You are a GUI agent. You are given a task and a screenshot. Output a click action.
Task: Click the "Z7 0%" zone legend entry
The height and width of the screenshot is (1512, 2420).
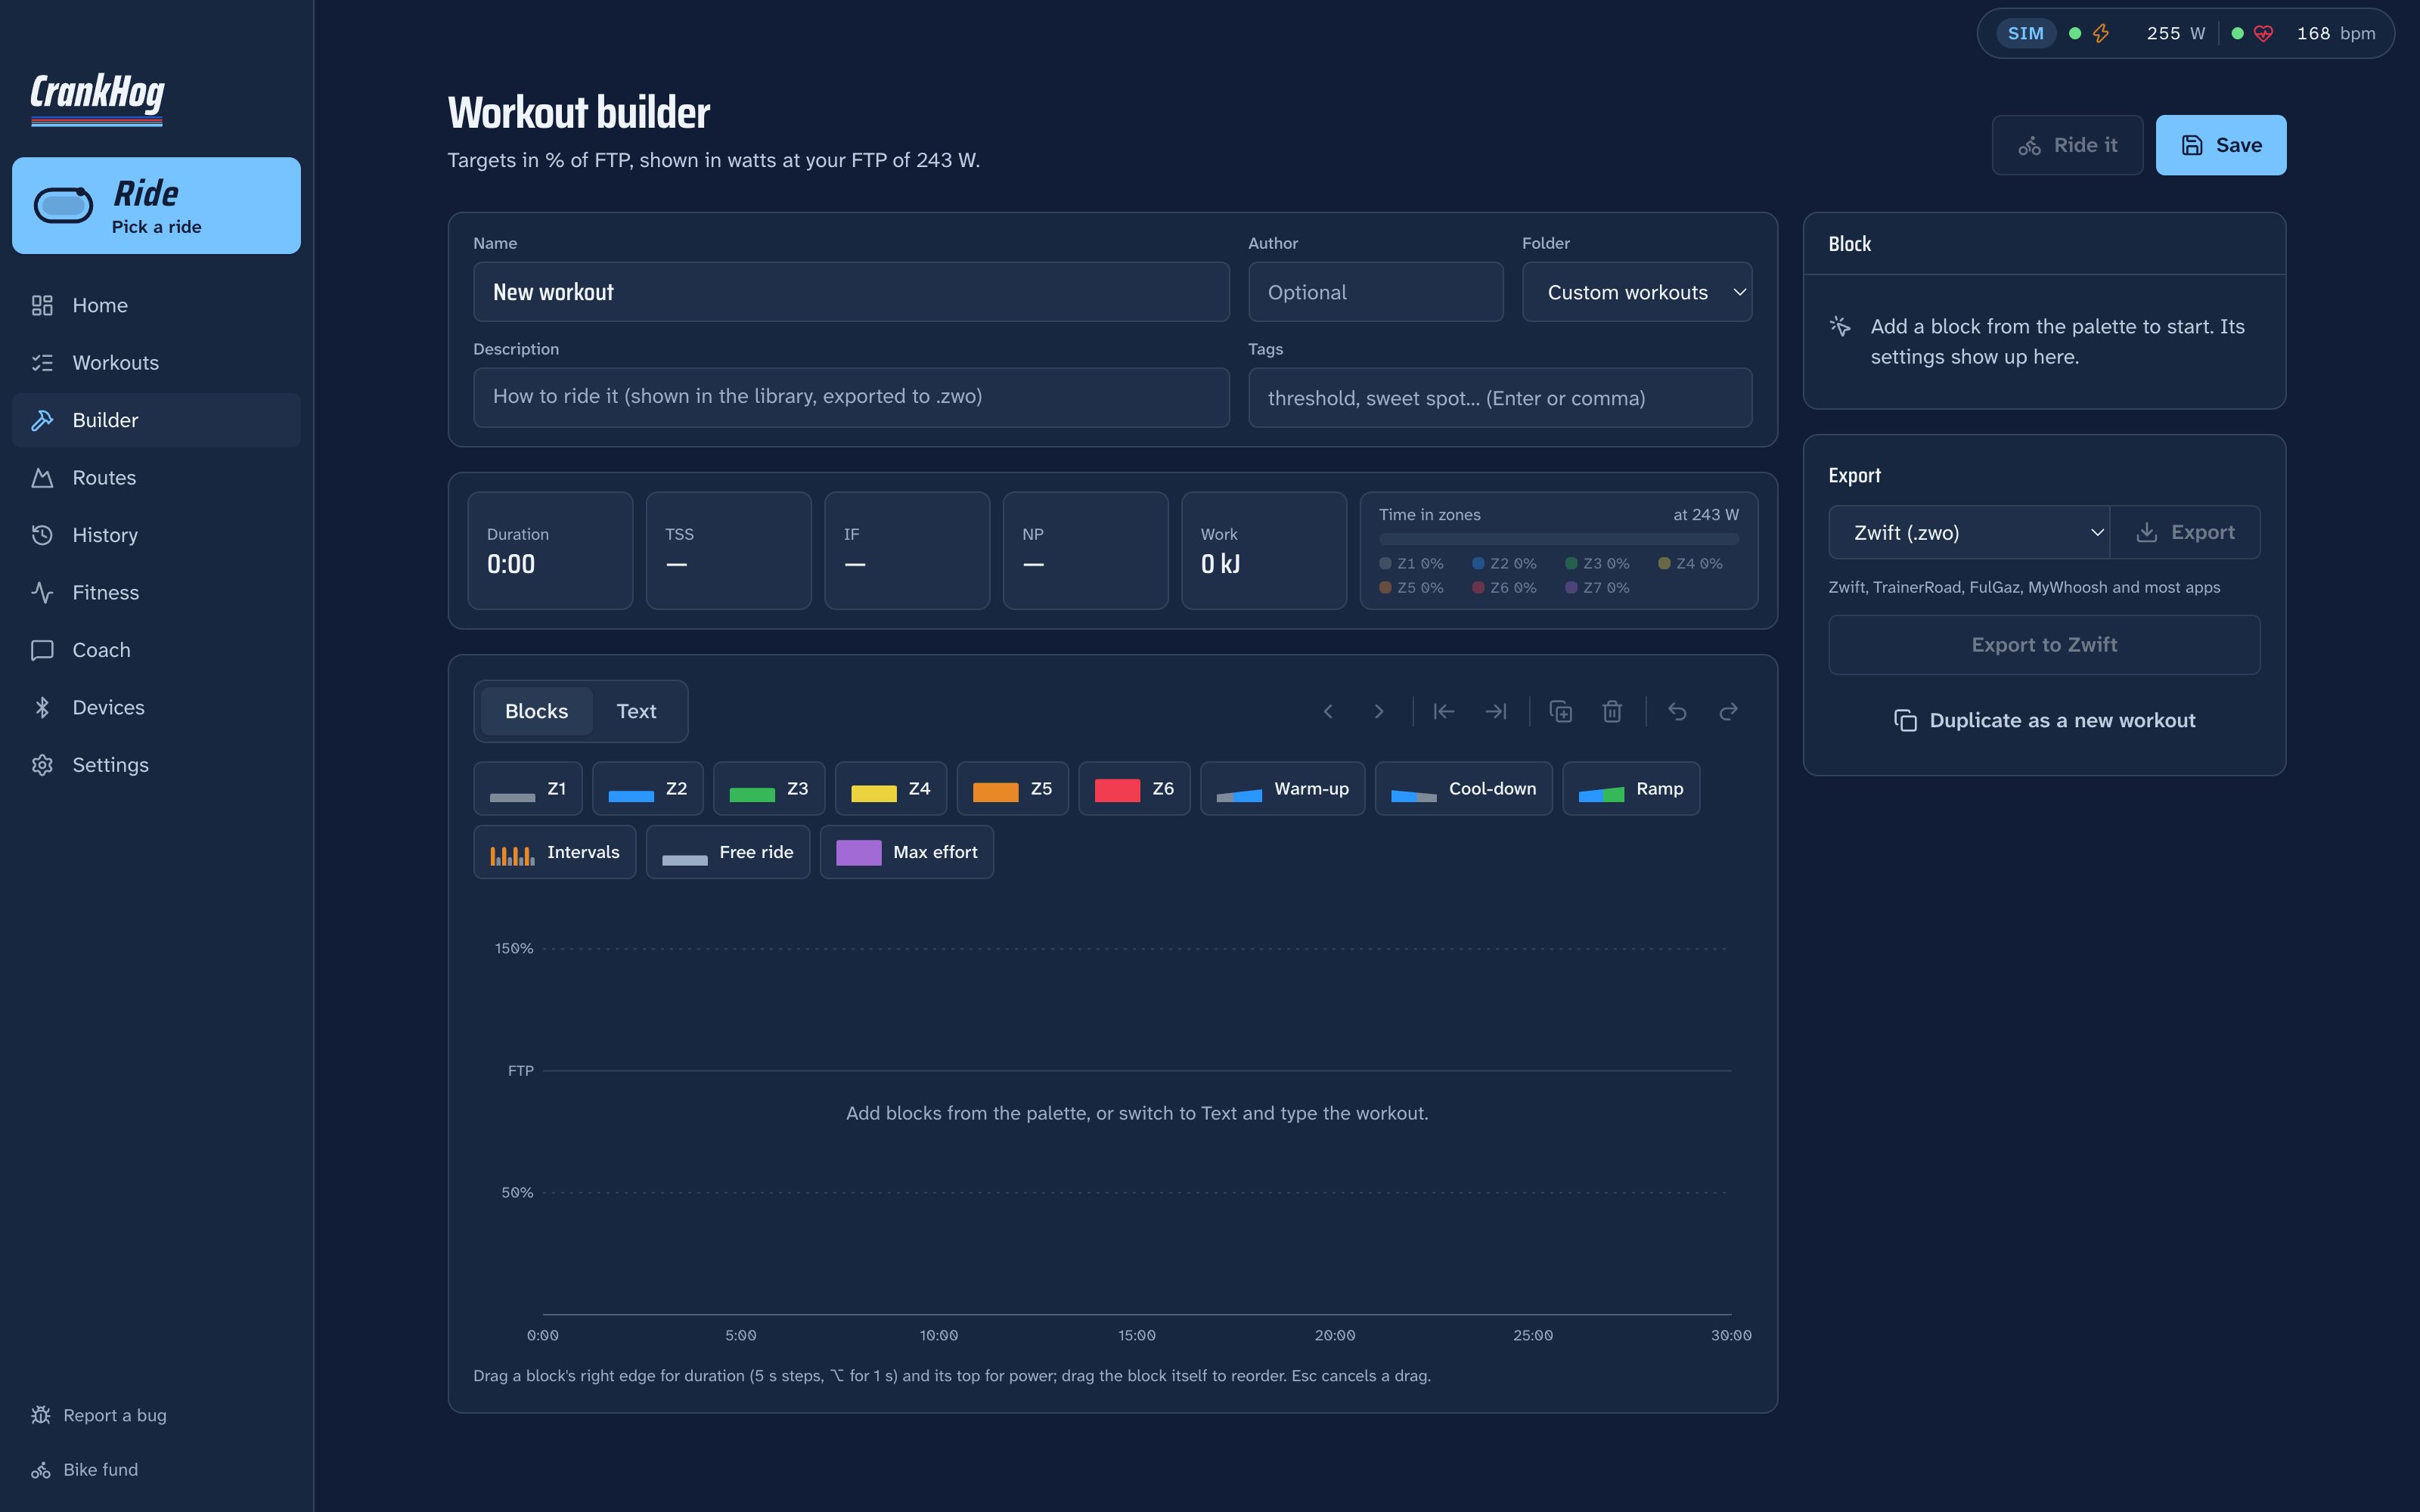pos(1597,587)
